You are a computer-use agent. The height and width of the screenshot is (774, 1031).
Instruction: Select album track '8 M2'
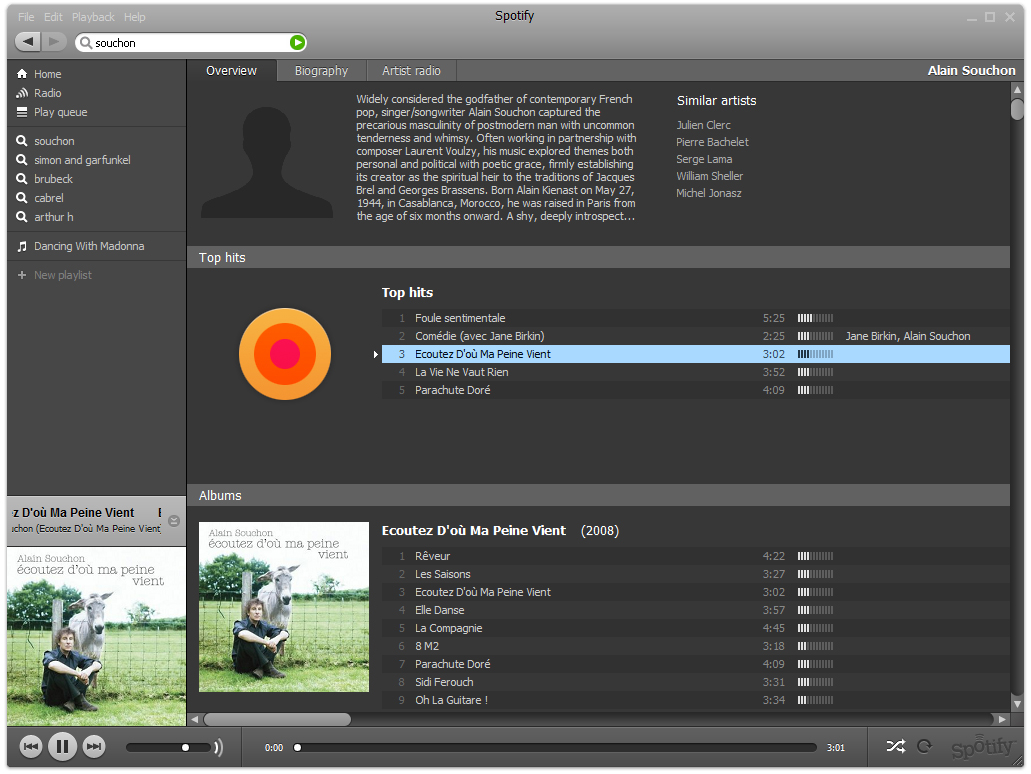click(x=696, y=646)
